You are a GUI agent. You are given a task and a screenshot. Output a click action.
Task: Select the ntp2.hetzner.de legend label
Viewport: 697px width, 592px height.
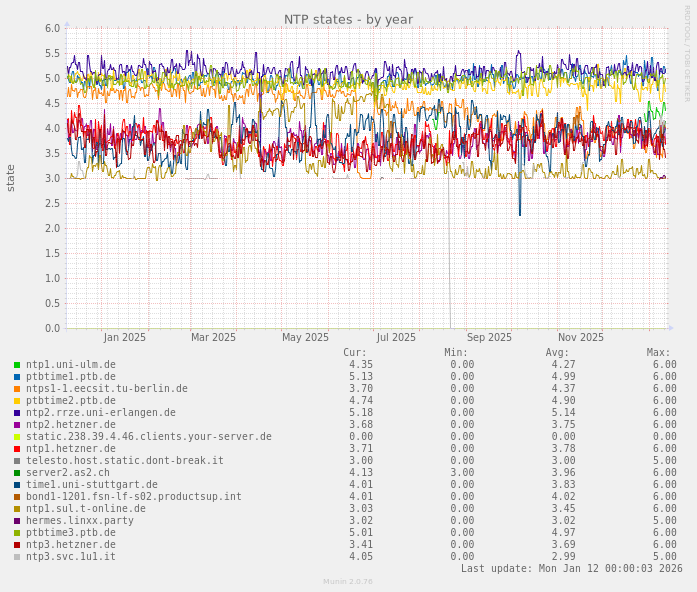70,425
